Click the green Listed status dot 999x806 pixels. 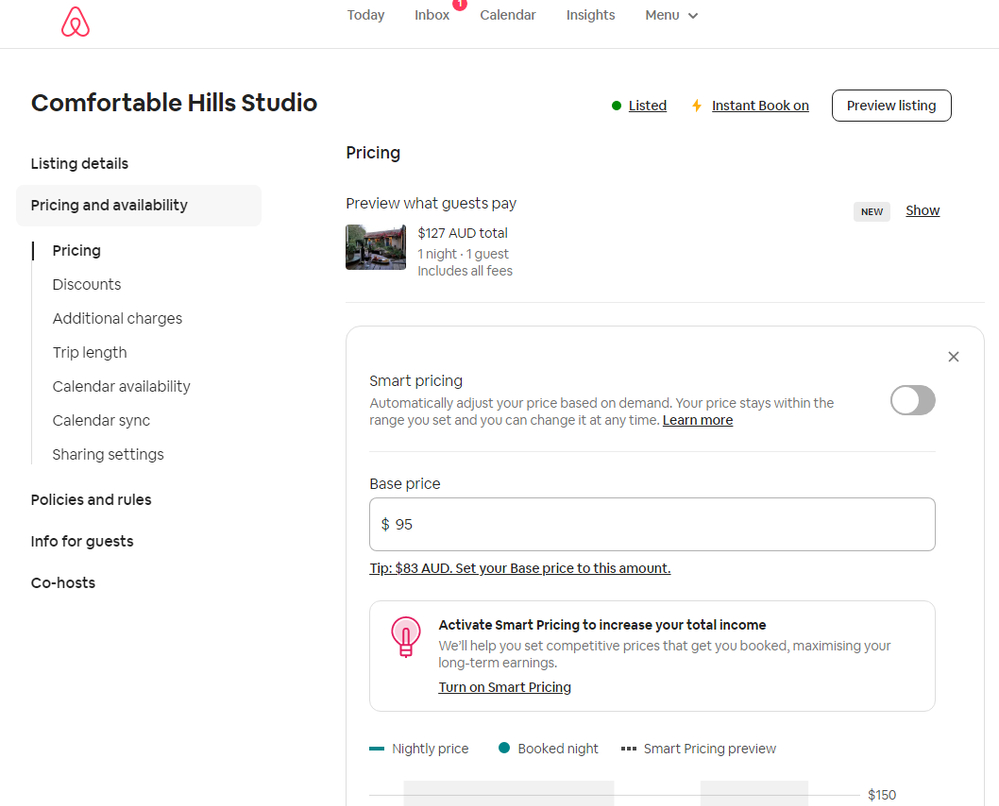tap(617, 105)
